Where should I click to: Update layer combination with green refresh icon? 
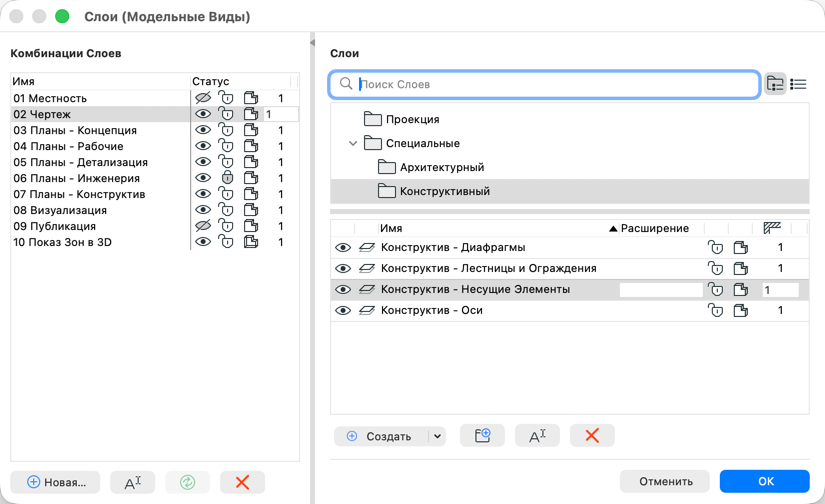click(x=187, y=482)
